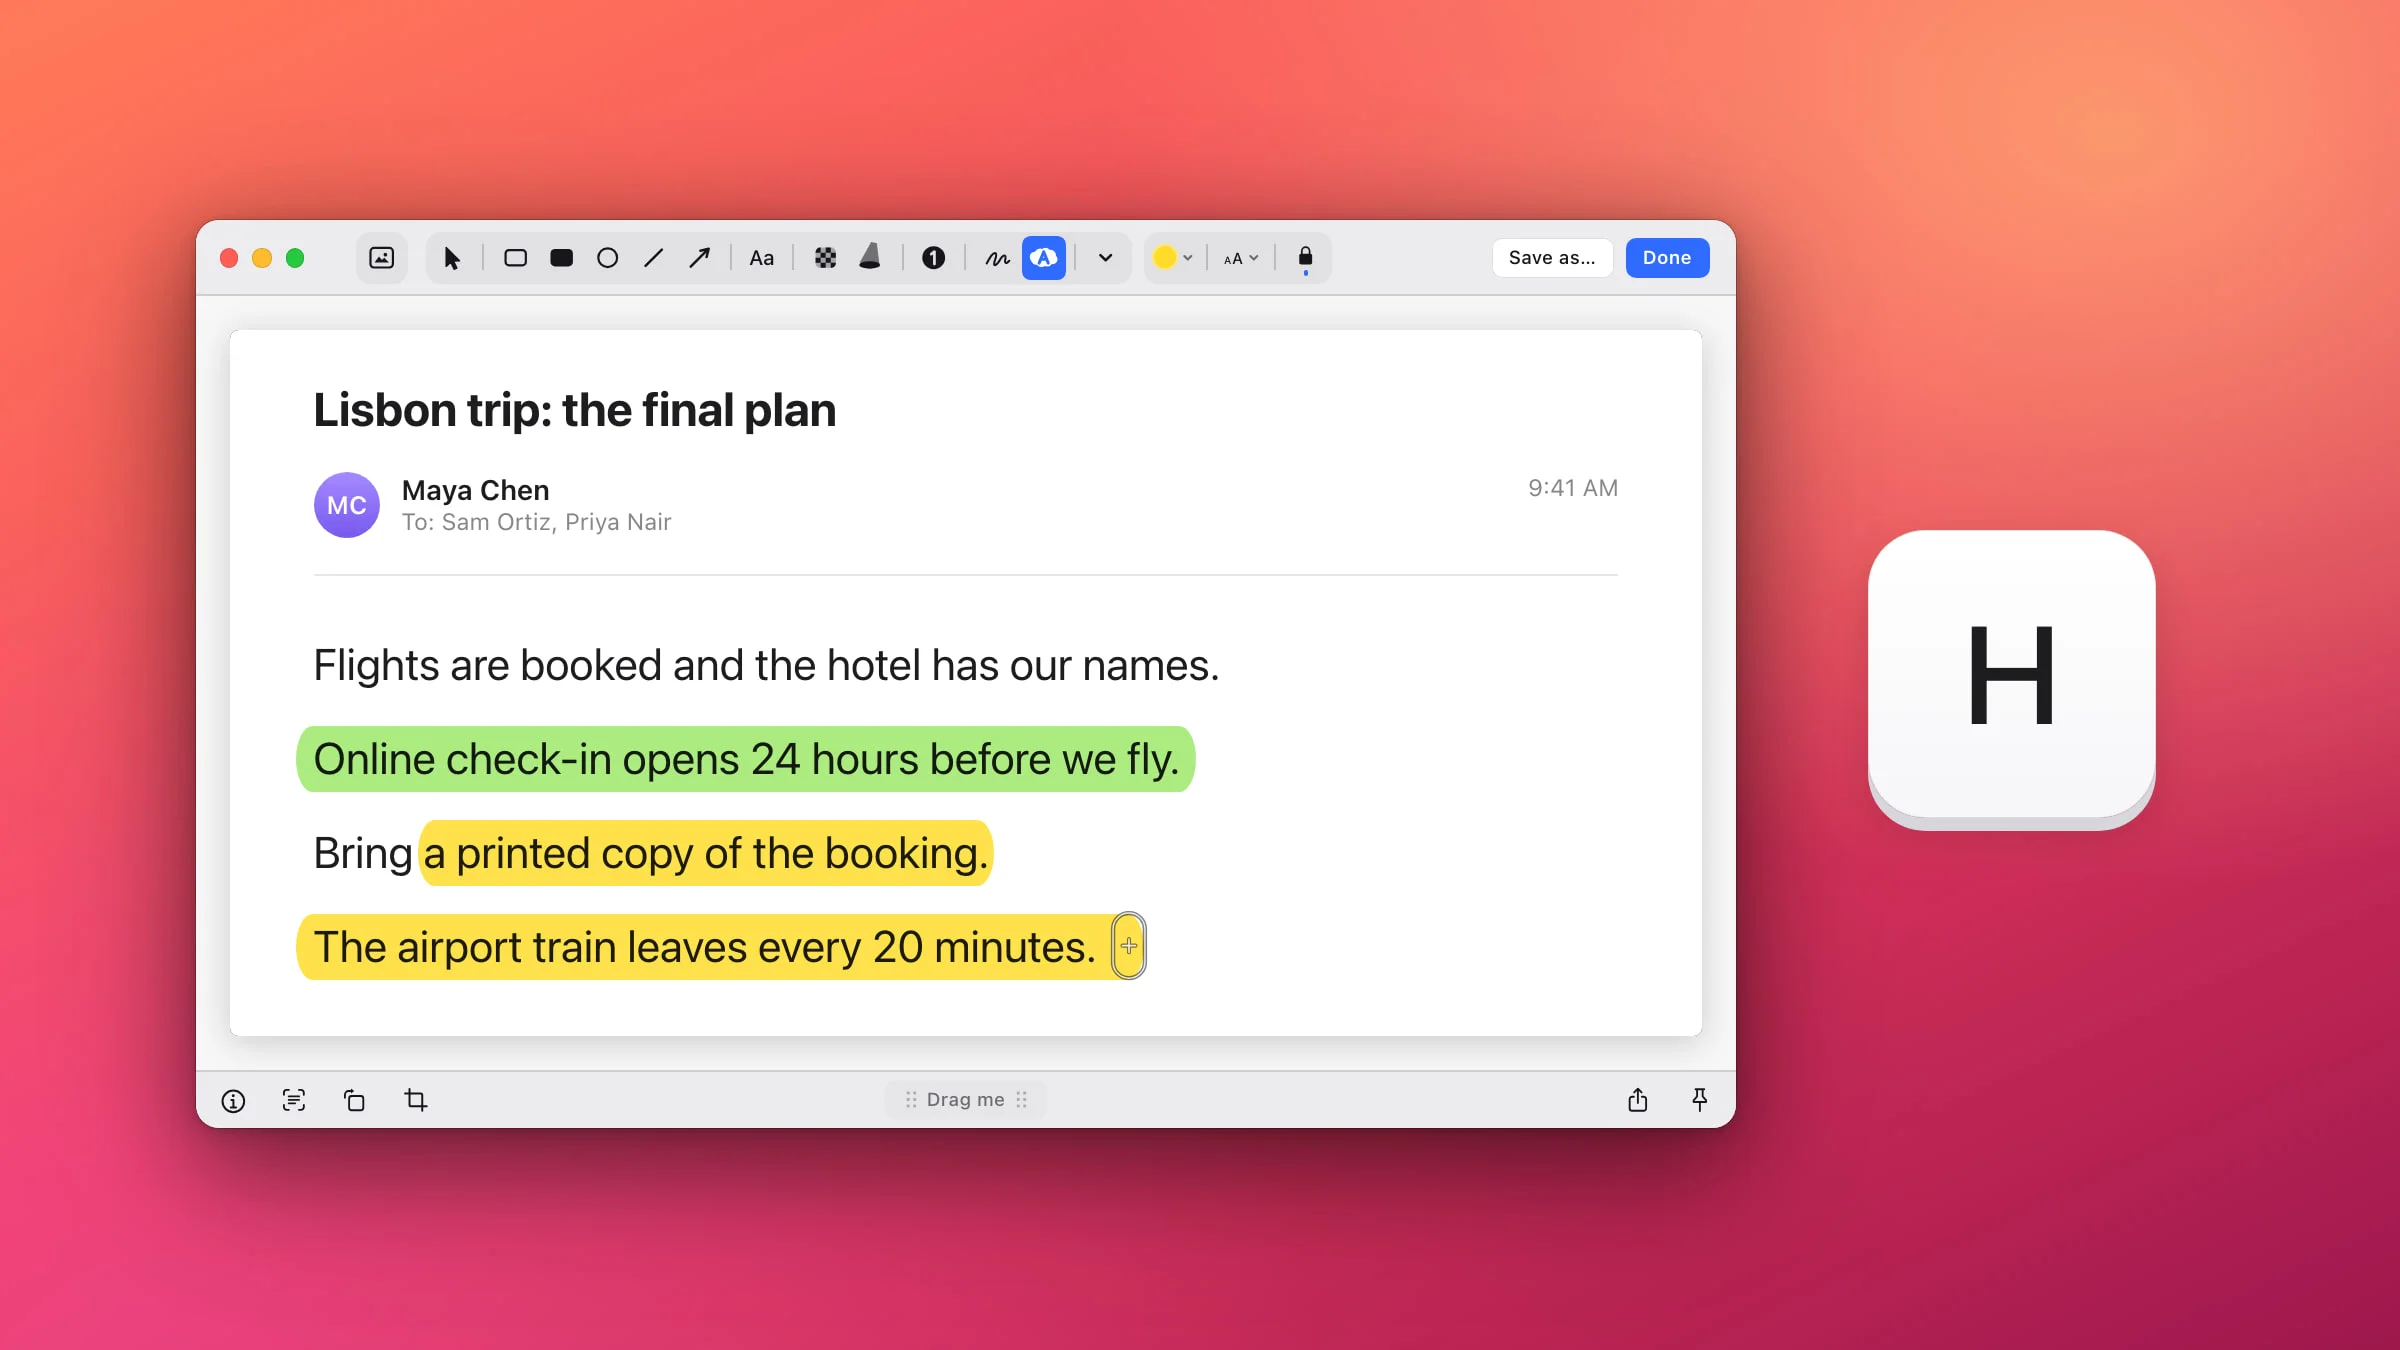Toggle the lock icon in toolbar
This screenshot has width=2400, height=1350.
tap(1305, 258)
